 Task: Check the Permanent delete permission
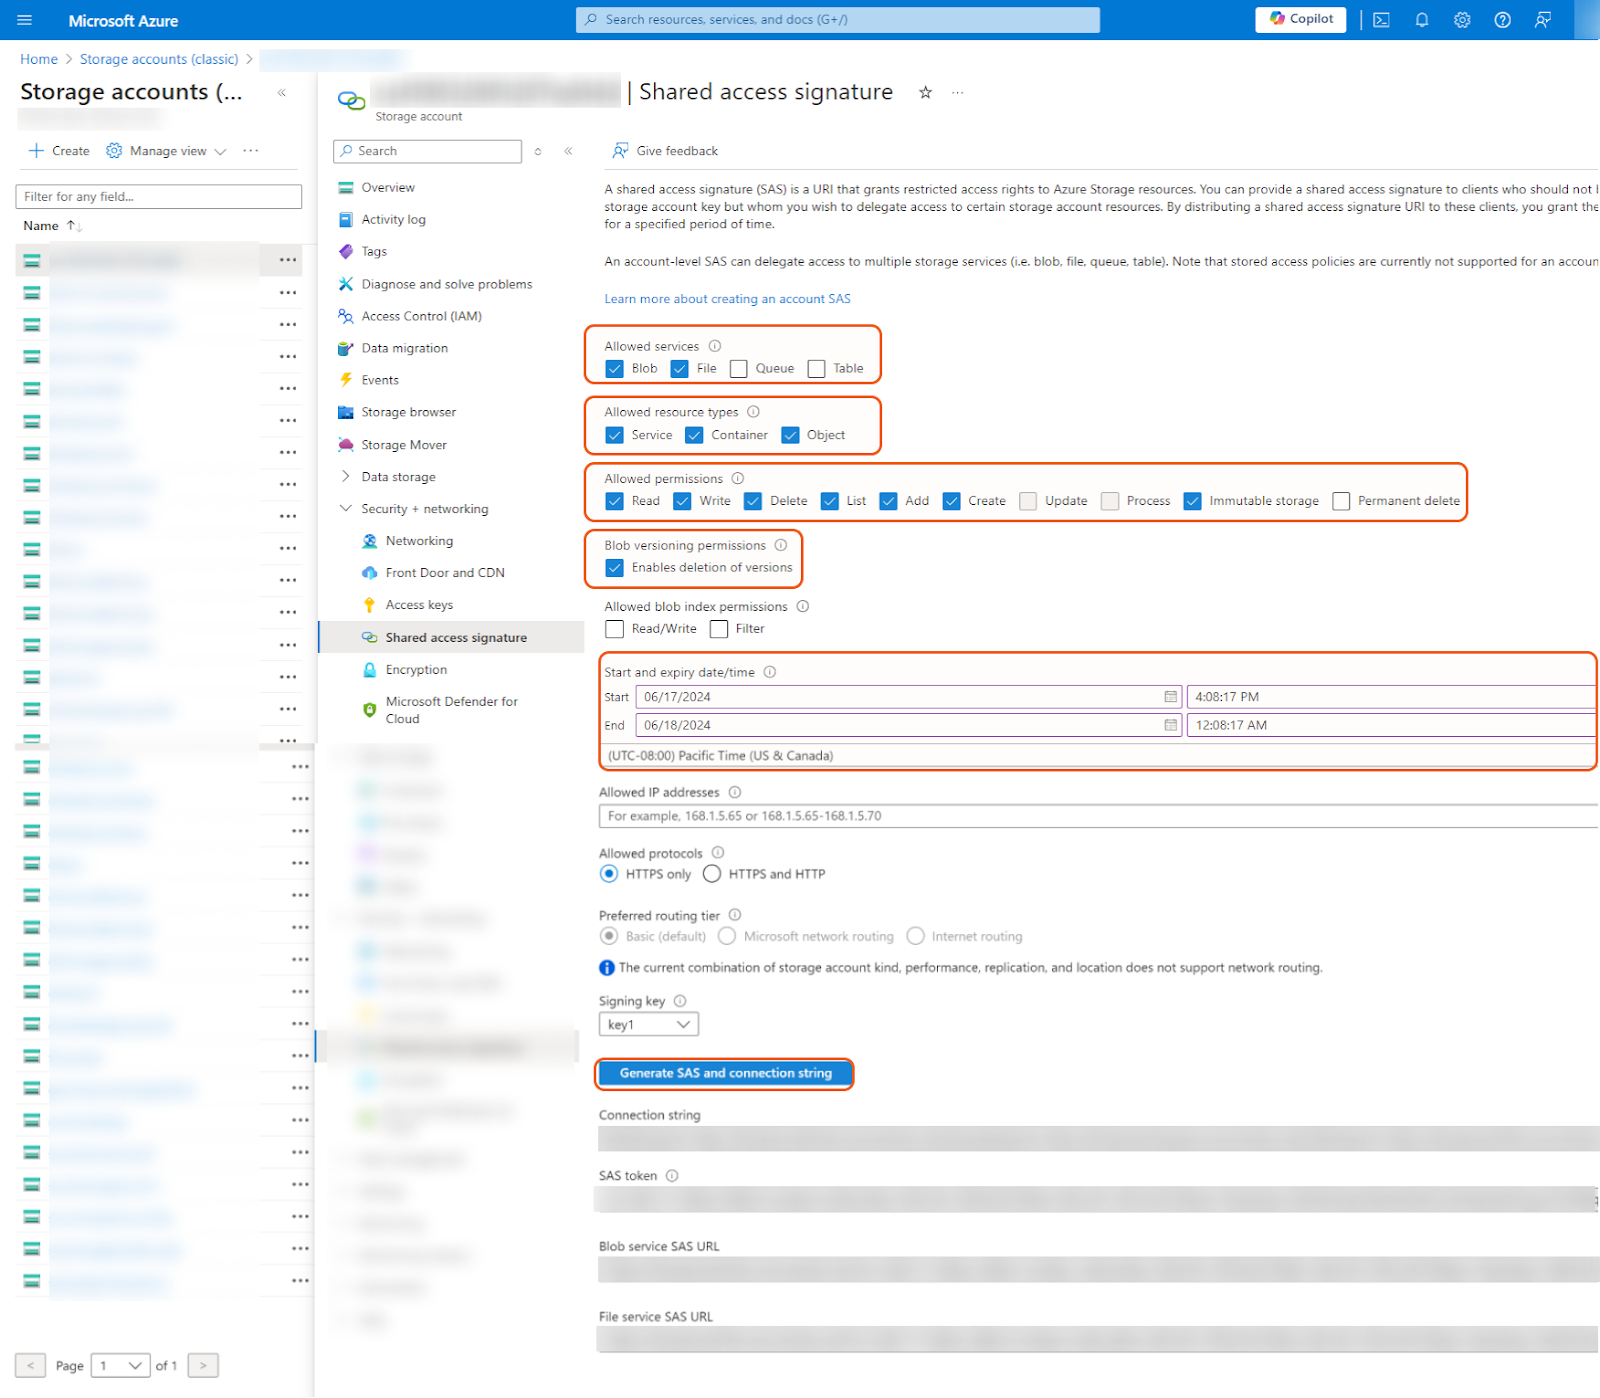coord(1341,501)
